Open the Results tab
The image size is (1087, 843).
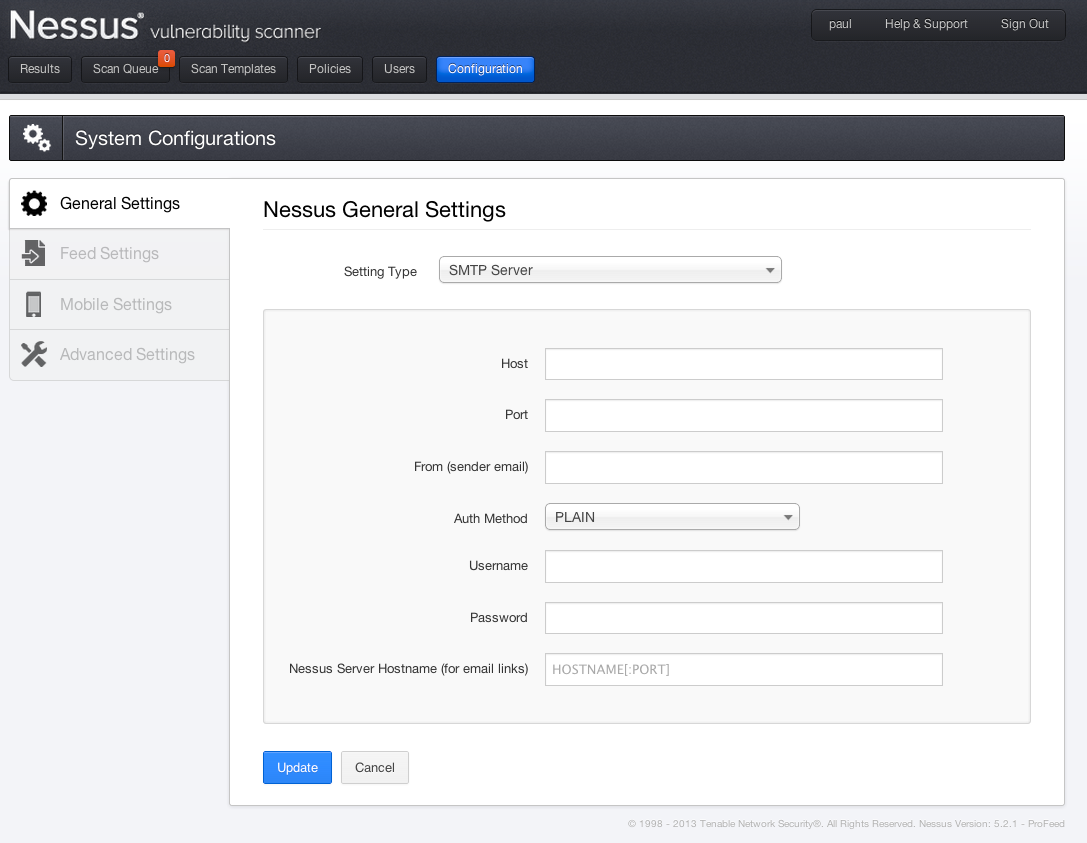[40, 69]
